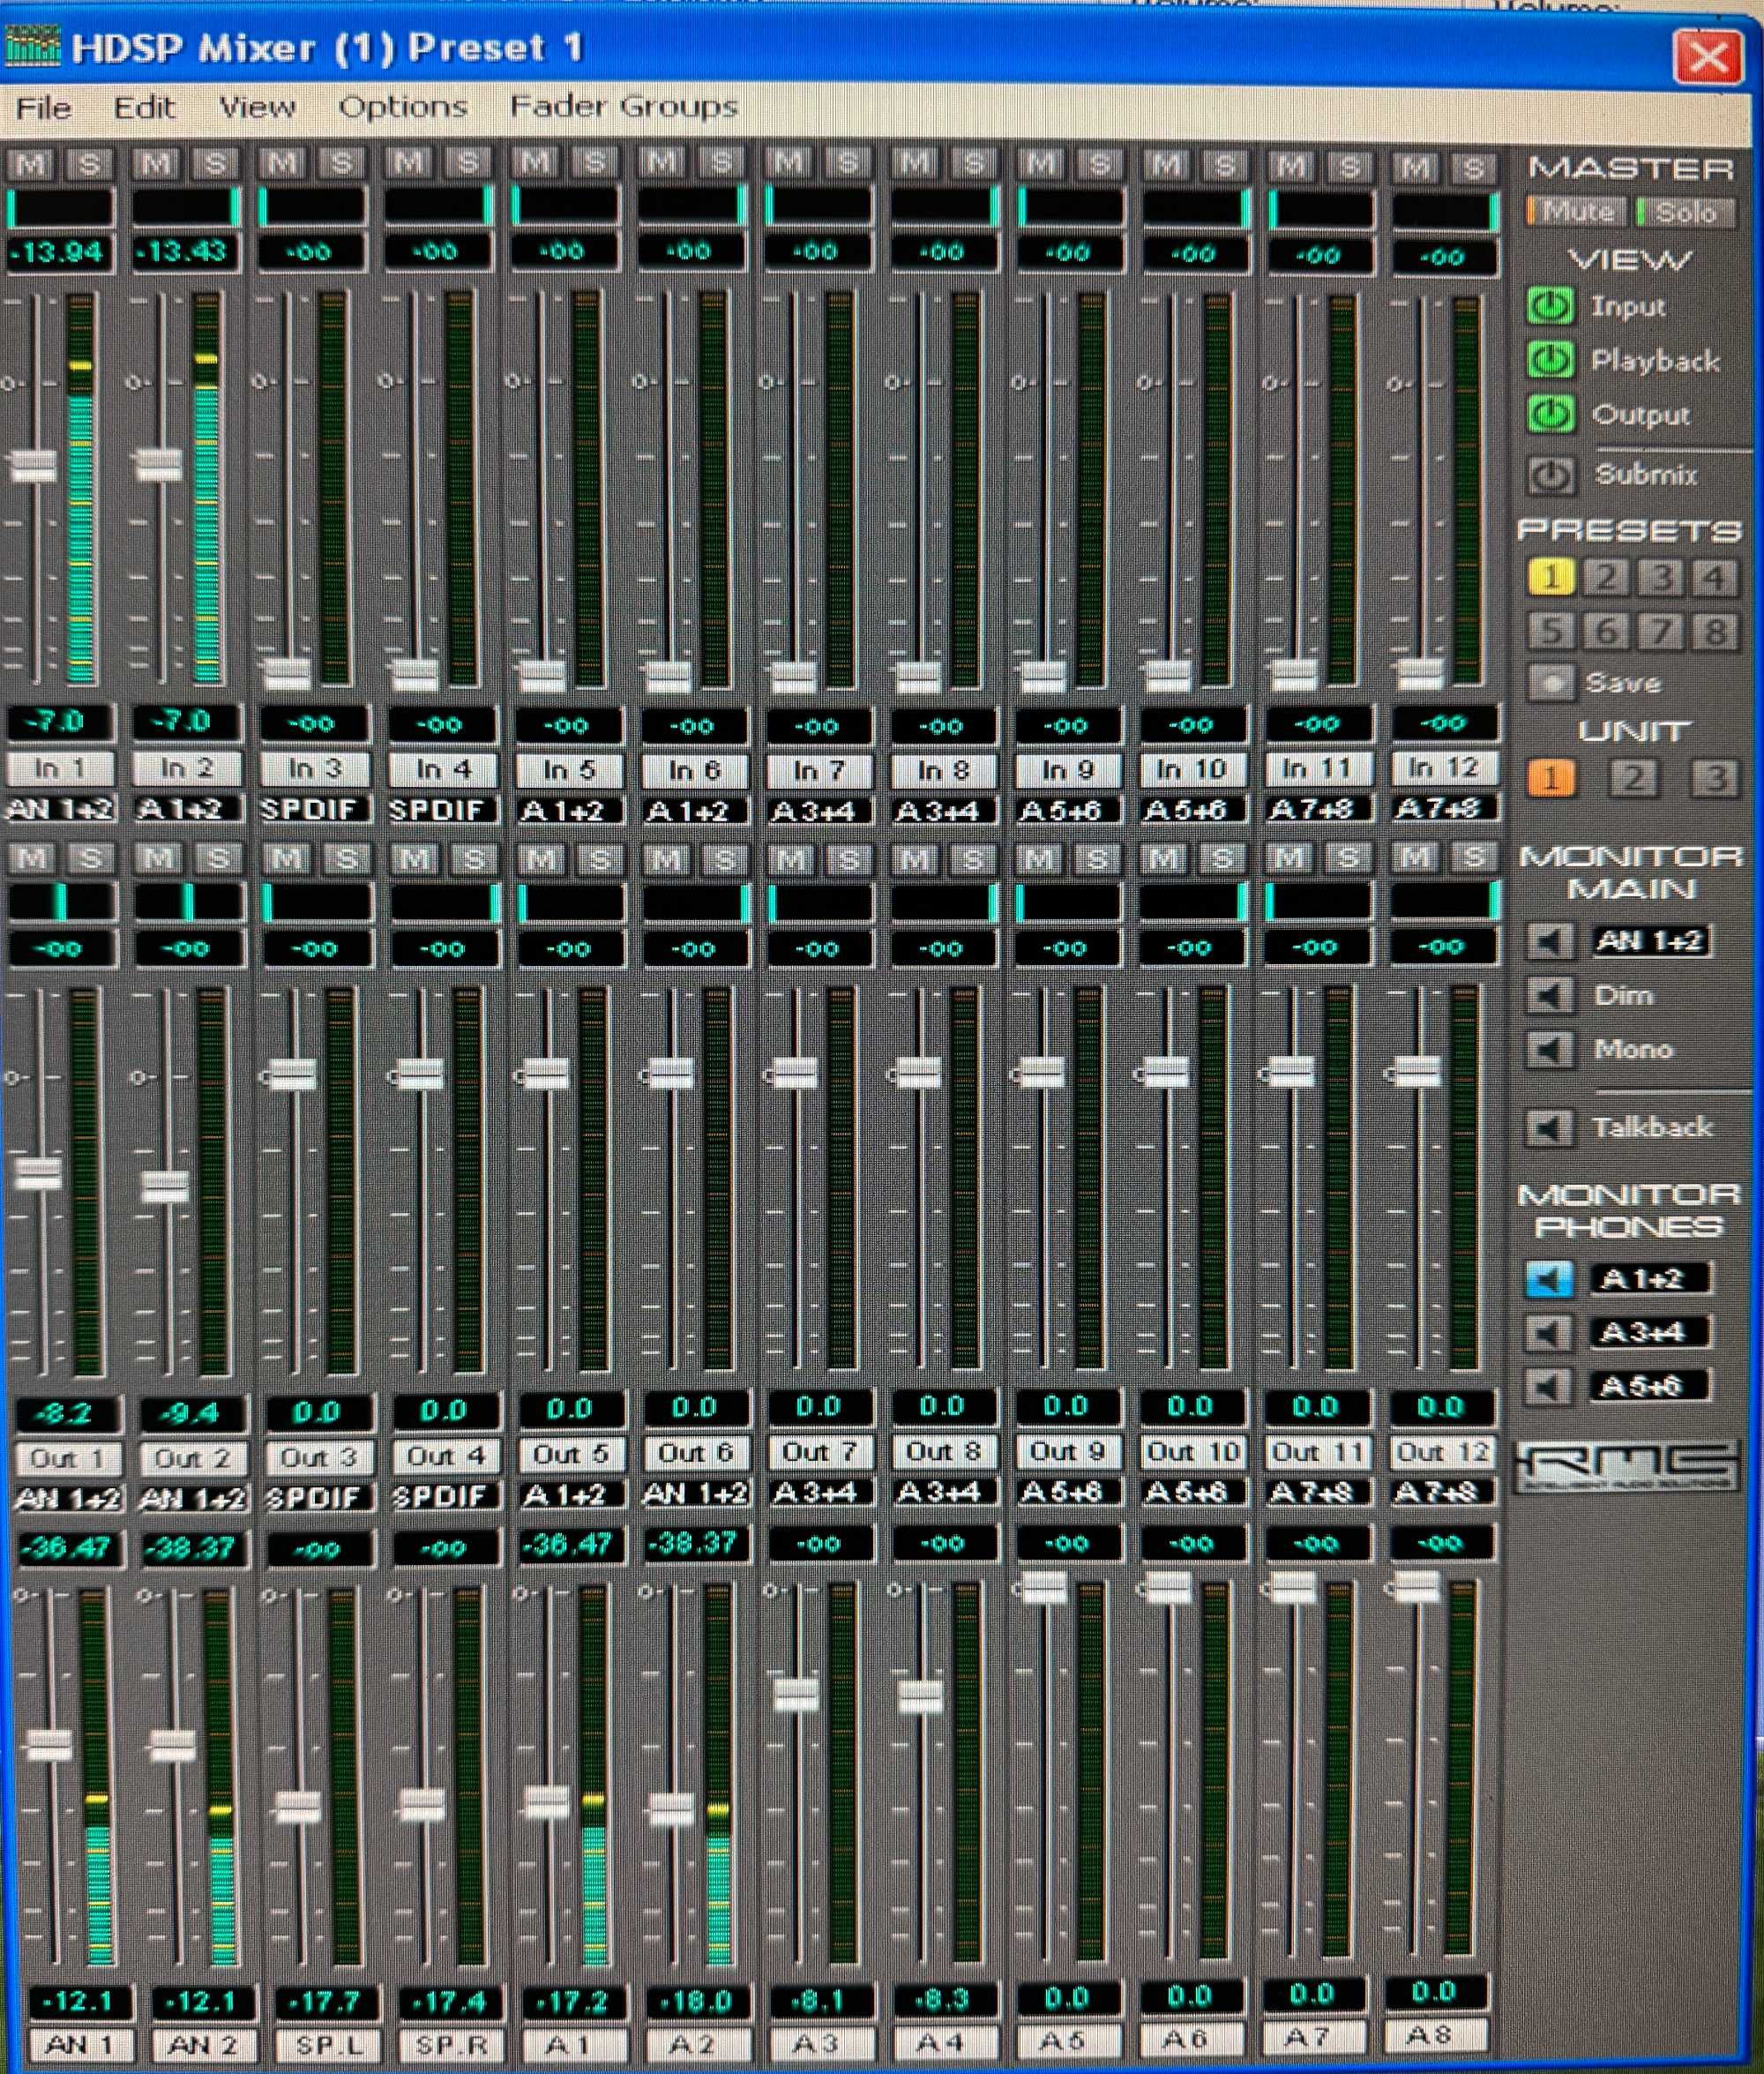
Task: Open the Options menu
Action: coord(403,107)
